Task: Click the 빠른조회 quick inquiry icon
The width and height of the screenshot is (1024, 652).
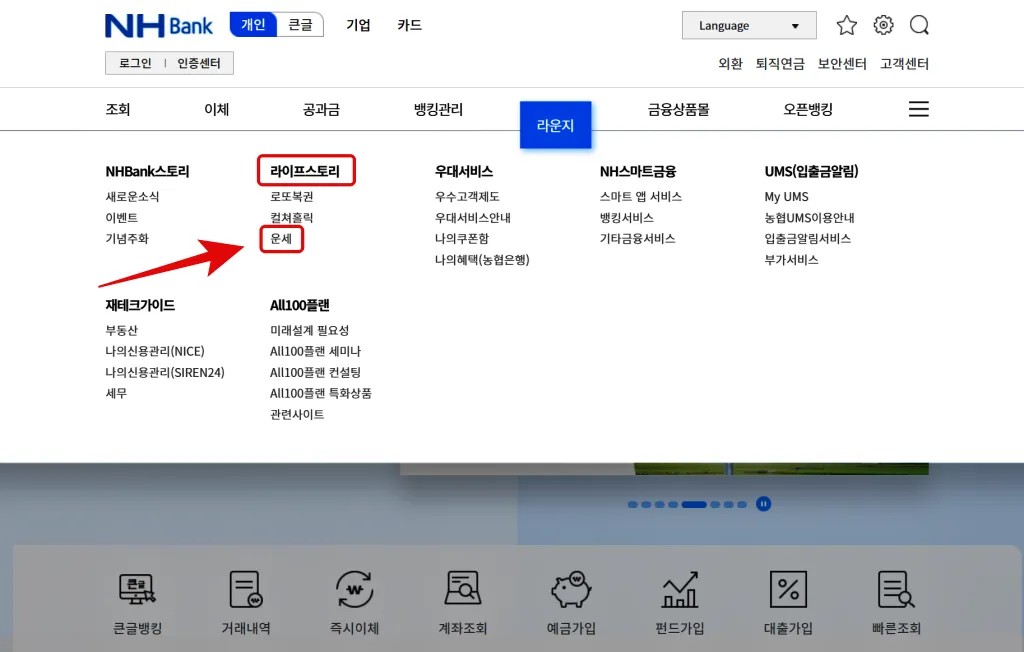Action: (896, 597)
